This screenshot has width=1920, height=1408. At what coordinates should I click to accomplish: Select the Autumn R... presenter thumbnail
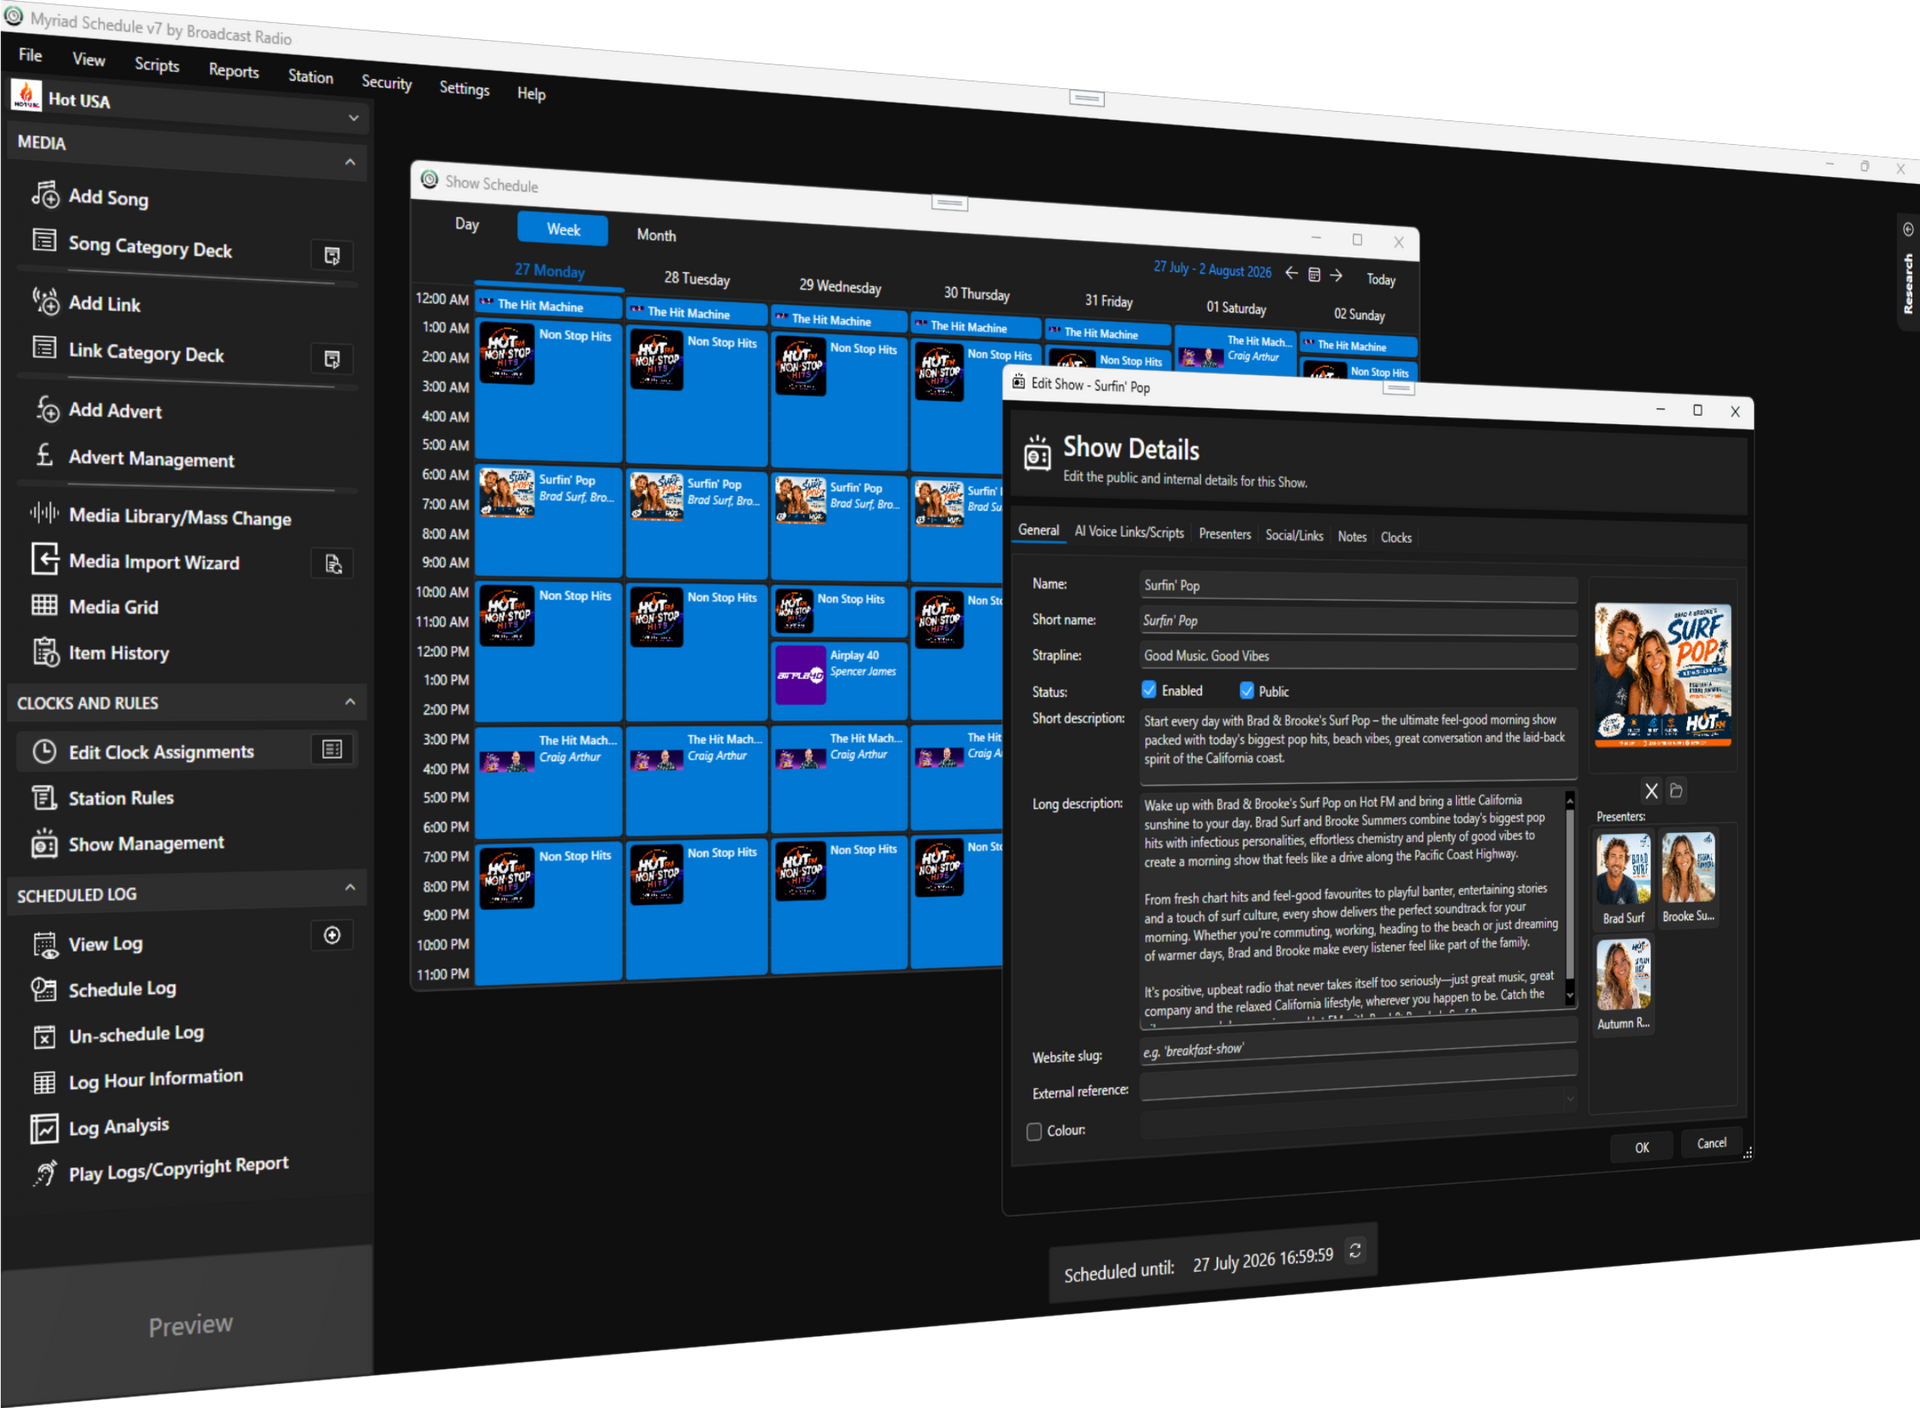click(1623, 984)
